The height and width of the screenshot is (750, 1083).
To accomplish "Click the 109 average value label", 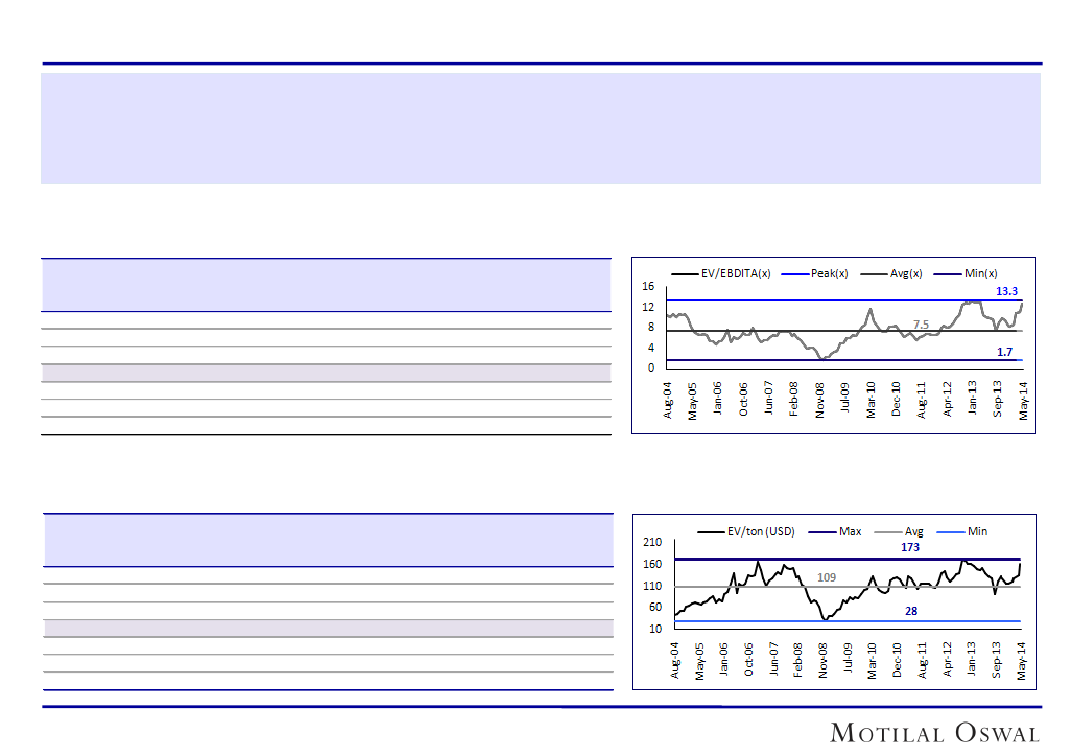I will coord(826,578).
